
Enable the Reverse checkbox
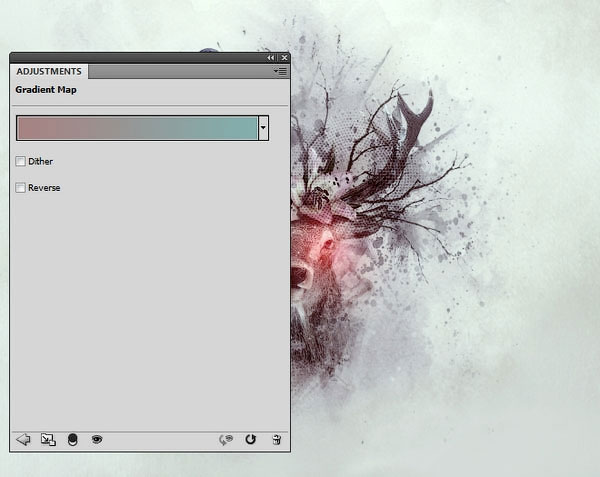[21, 187]
